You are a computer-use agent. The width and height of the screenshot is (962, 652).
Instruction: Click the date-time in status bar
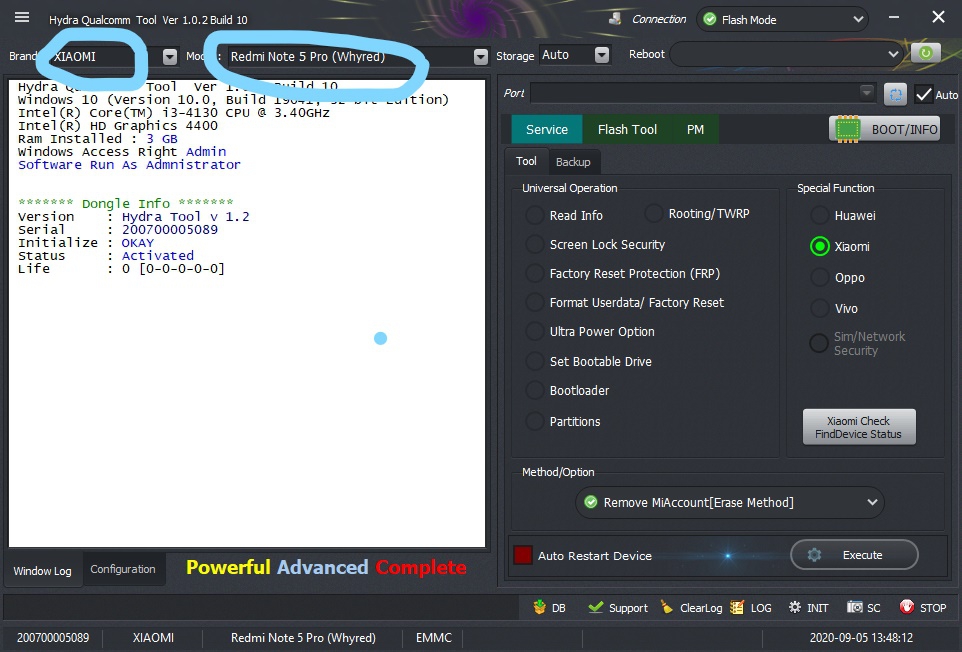pos(861,638)
